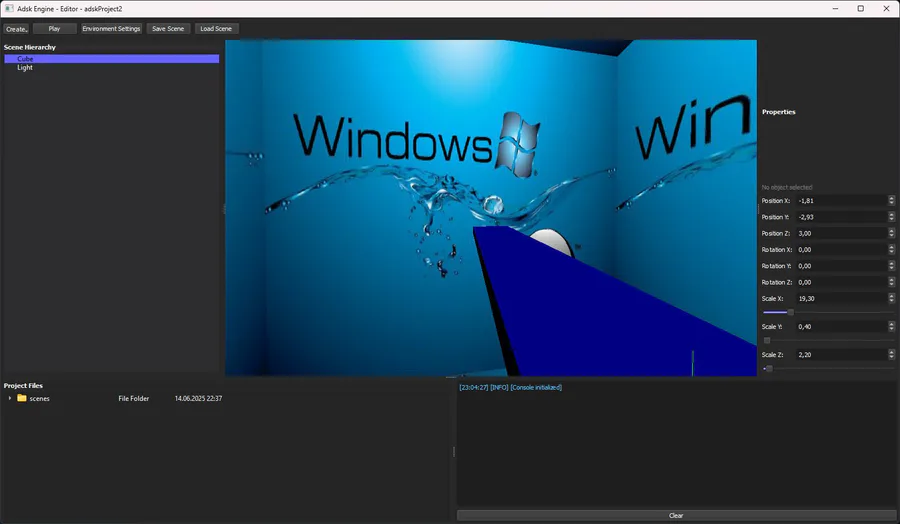Expand the scenes folder arrow
This screenshot has height=524, width=900.
(10, 398)
